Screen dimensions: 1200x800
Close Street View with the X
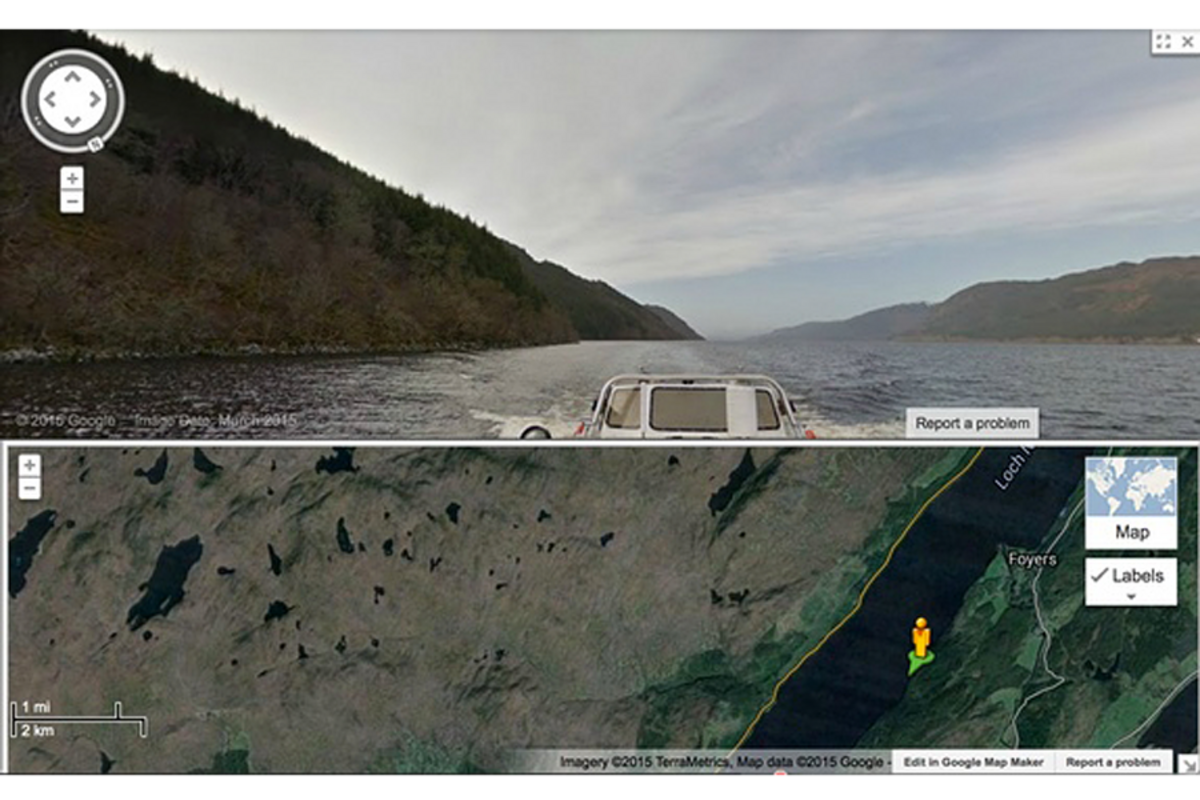tap(1187, 41)
